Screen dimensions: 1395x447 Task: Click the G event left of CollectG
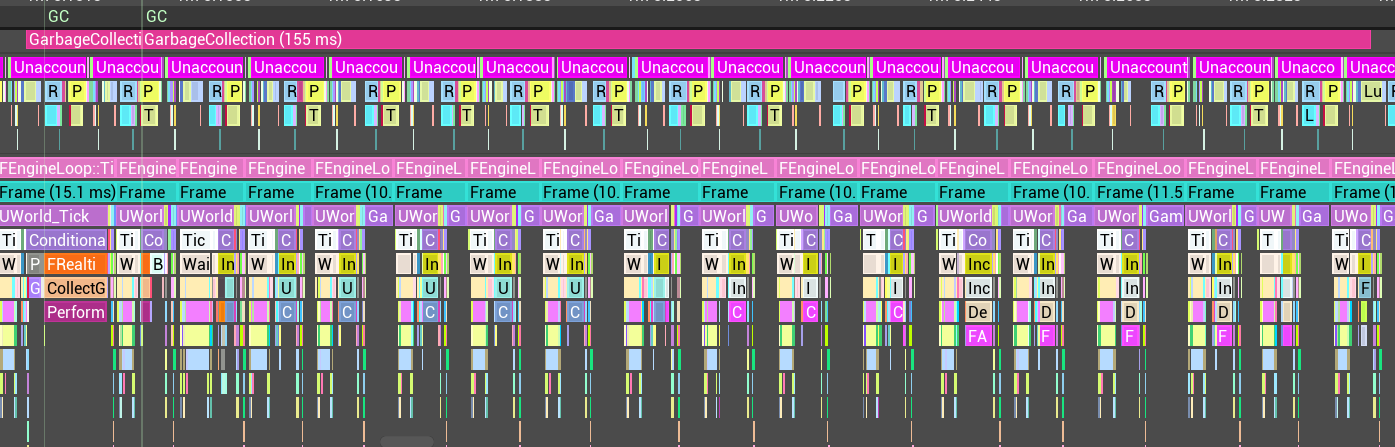coord(35,288)
